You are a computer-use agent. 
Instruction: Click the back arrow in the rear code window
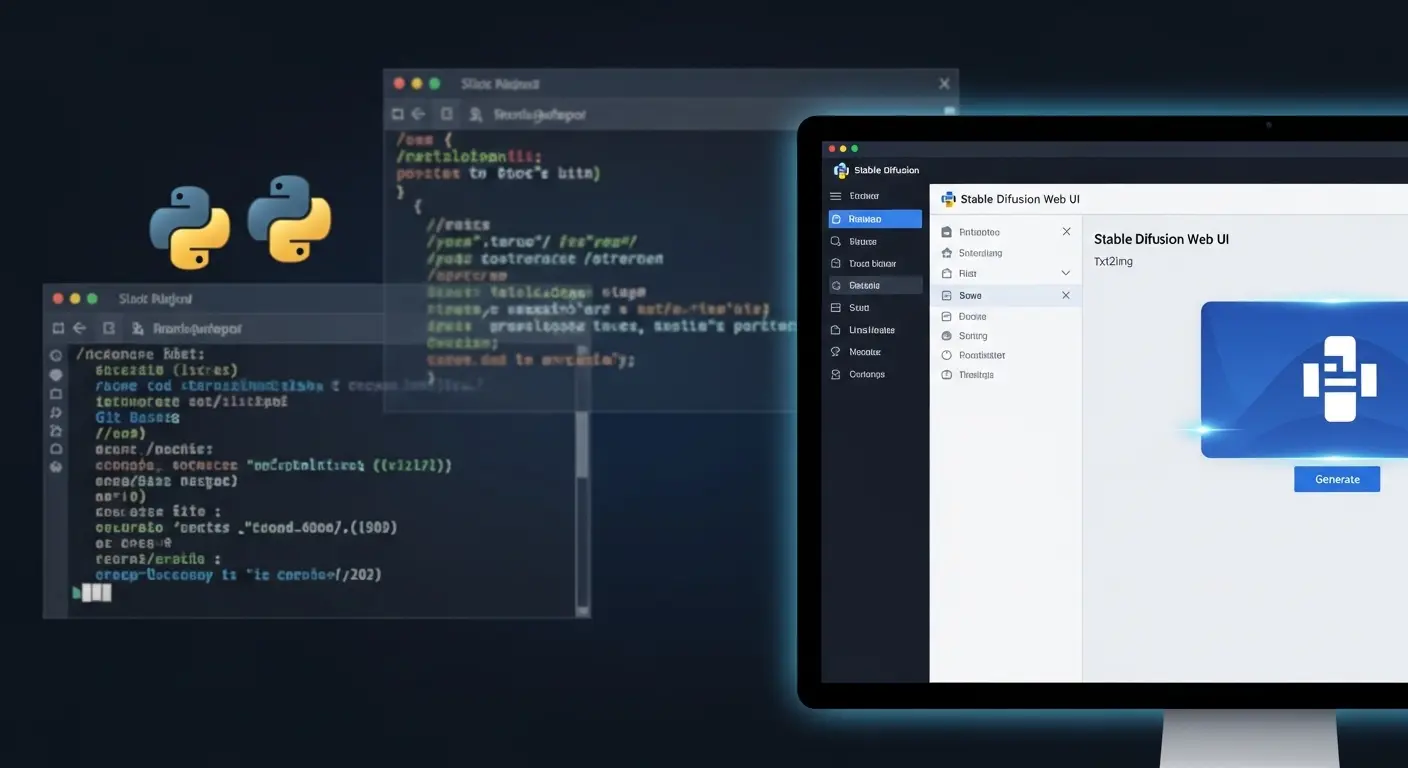tap(417, 115)
